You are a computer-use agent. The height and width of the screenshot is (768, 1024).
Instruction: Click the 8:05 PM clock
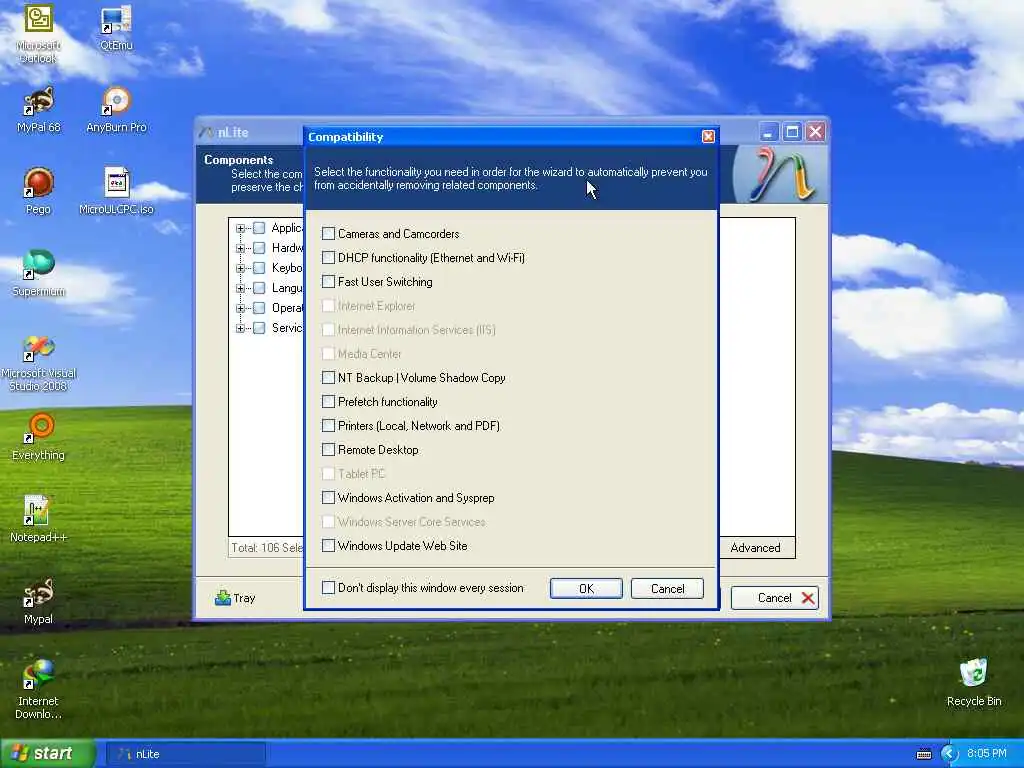coord(987,754)
